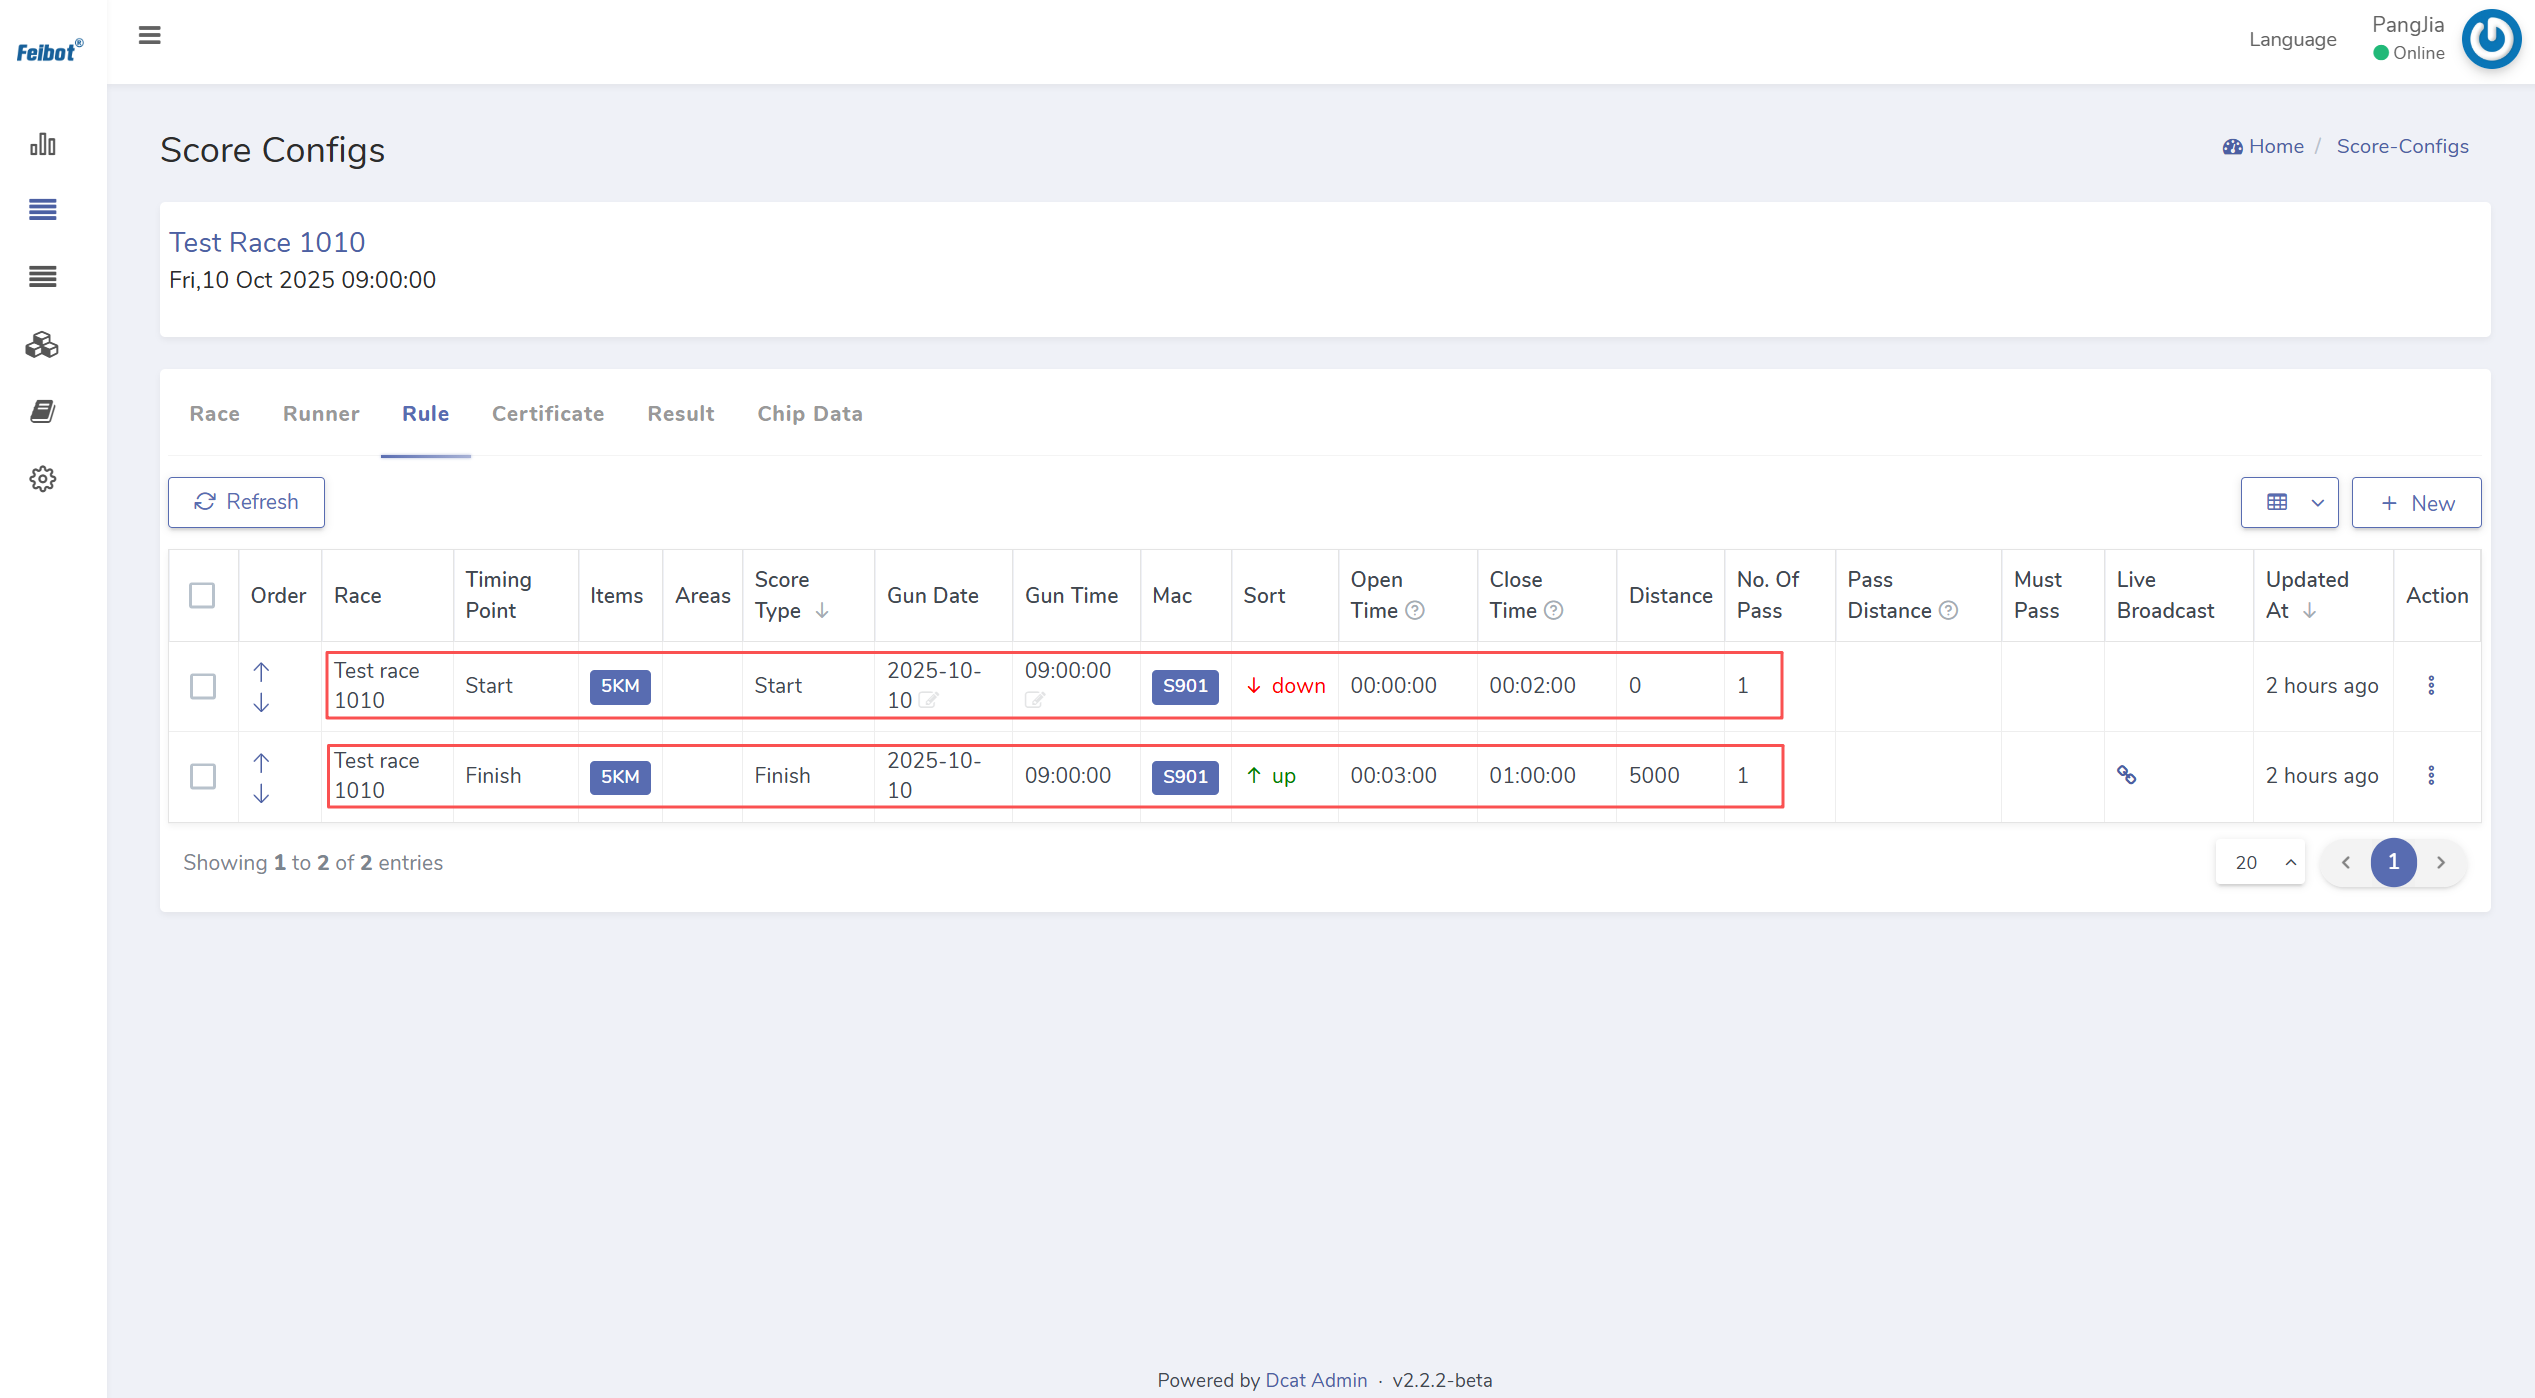Open the bar chart dashboard sidebar icon
The image size is (2535, 1398).
(x=43, y=144)
